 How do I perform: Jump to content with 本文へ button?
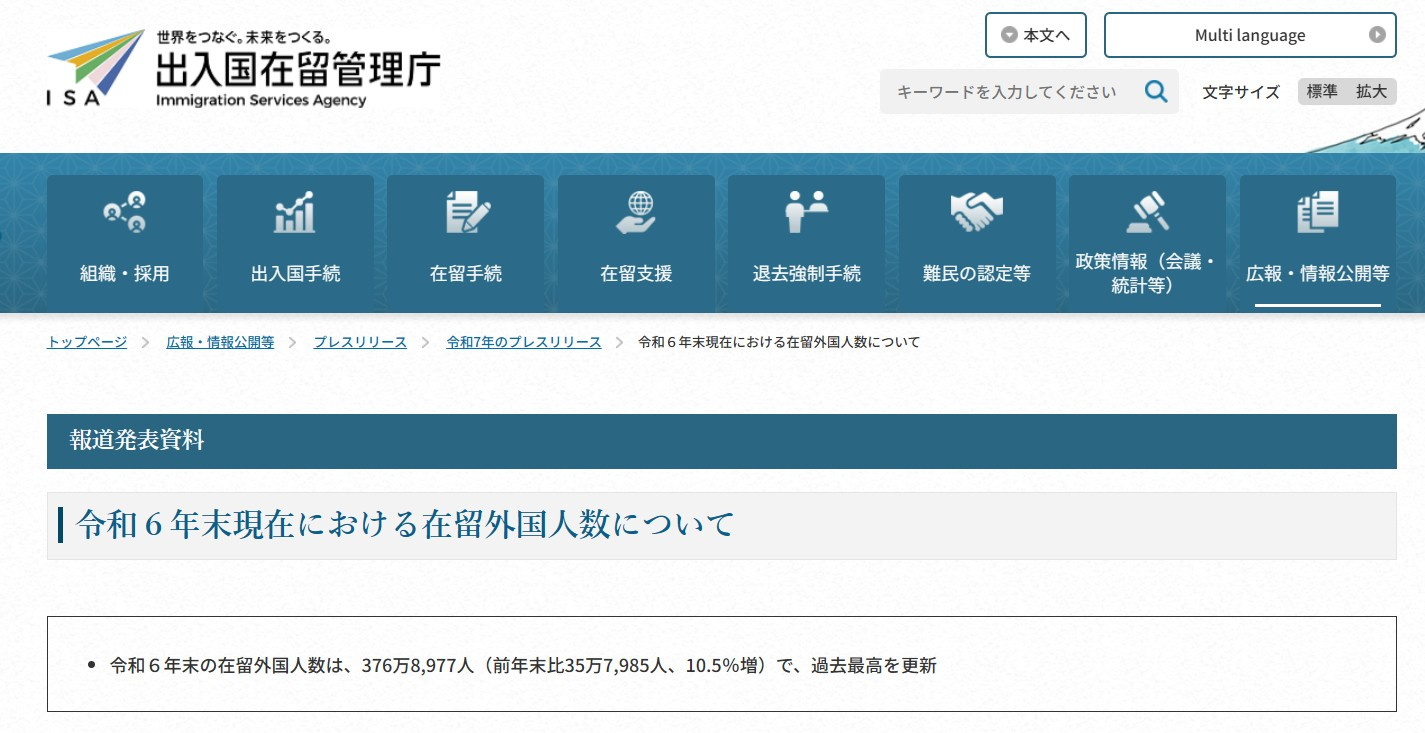click(1035, 36)
